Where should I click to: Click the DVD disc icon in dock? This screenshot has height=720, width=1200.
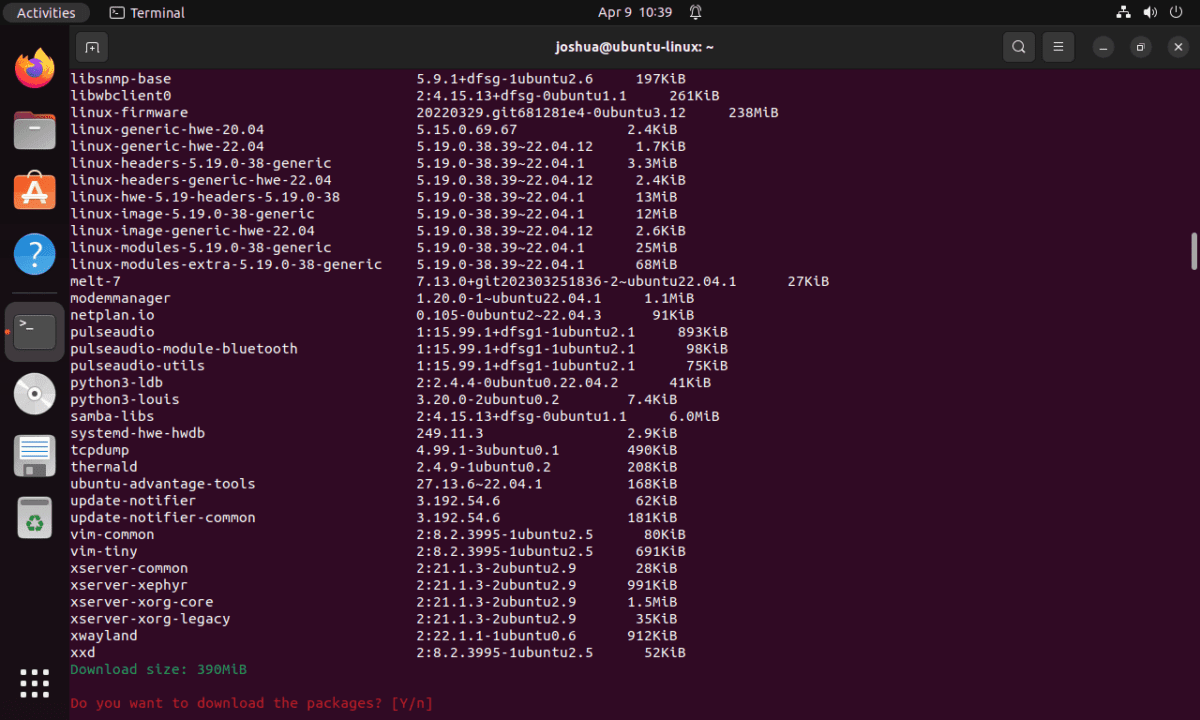[35, 394]
